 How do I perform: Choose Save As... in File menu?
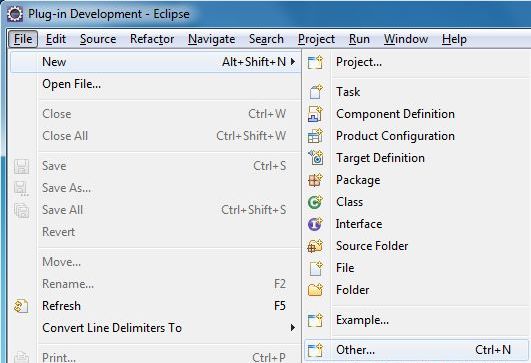[x=156, y=188]
